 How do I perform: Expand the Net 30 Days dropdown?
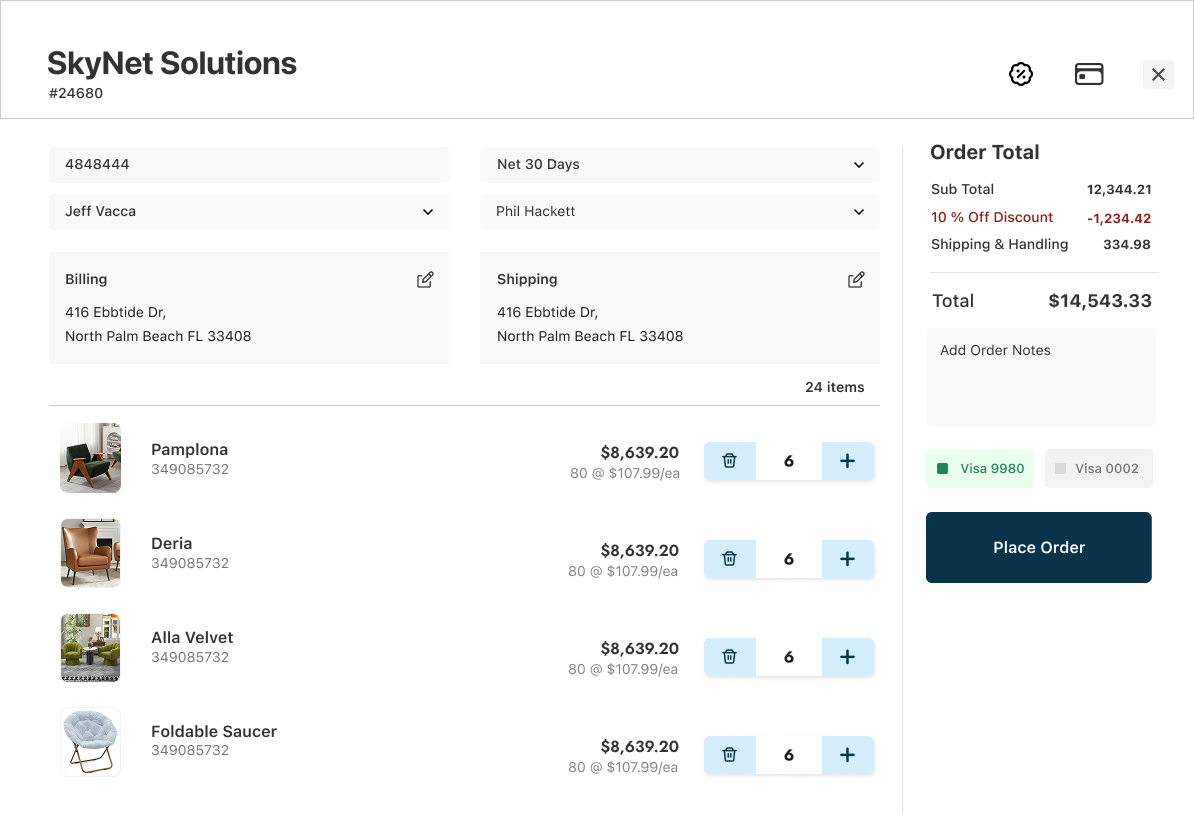tap(680, 165)
